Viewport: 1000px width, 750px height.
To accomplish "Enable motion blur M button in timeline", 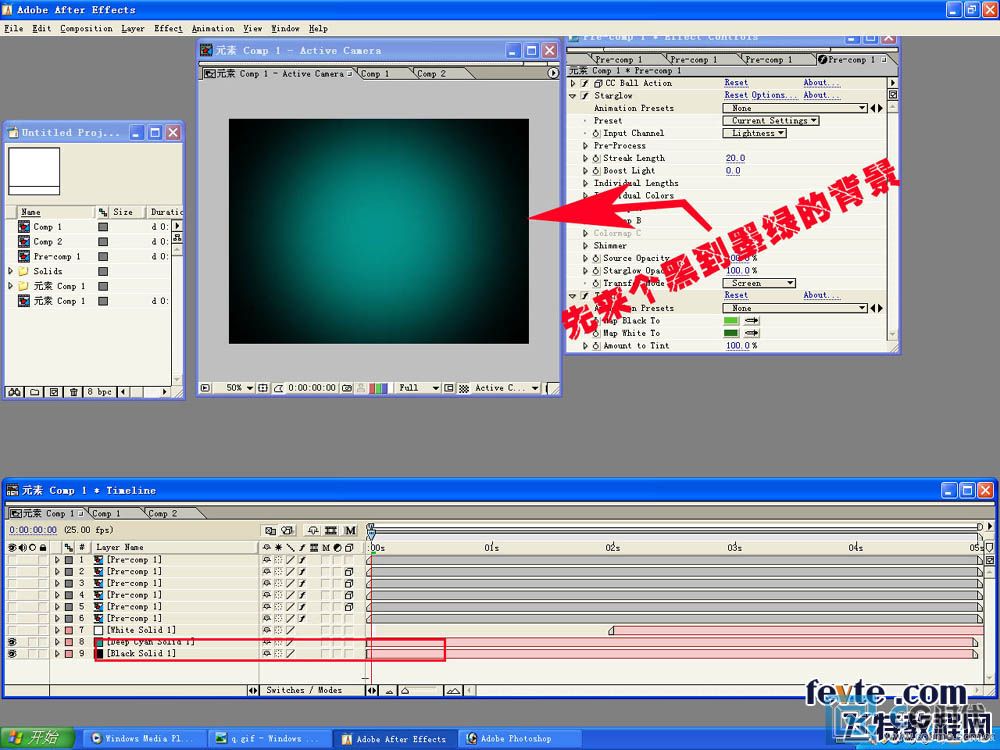I will [x=350, y=531].
